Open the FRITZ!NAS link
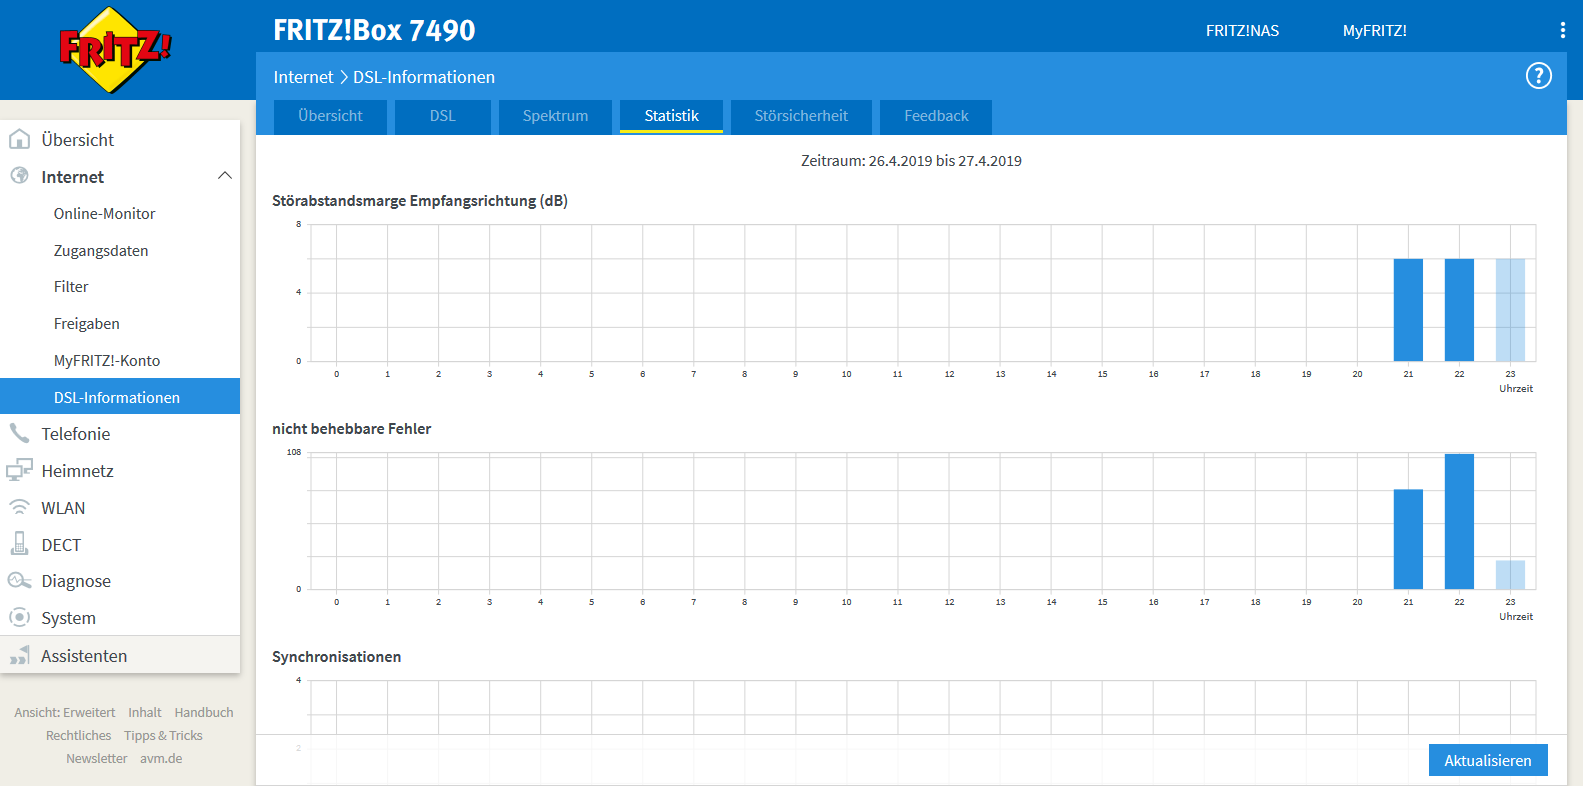 (1242, 31)
